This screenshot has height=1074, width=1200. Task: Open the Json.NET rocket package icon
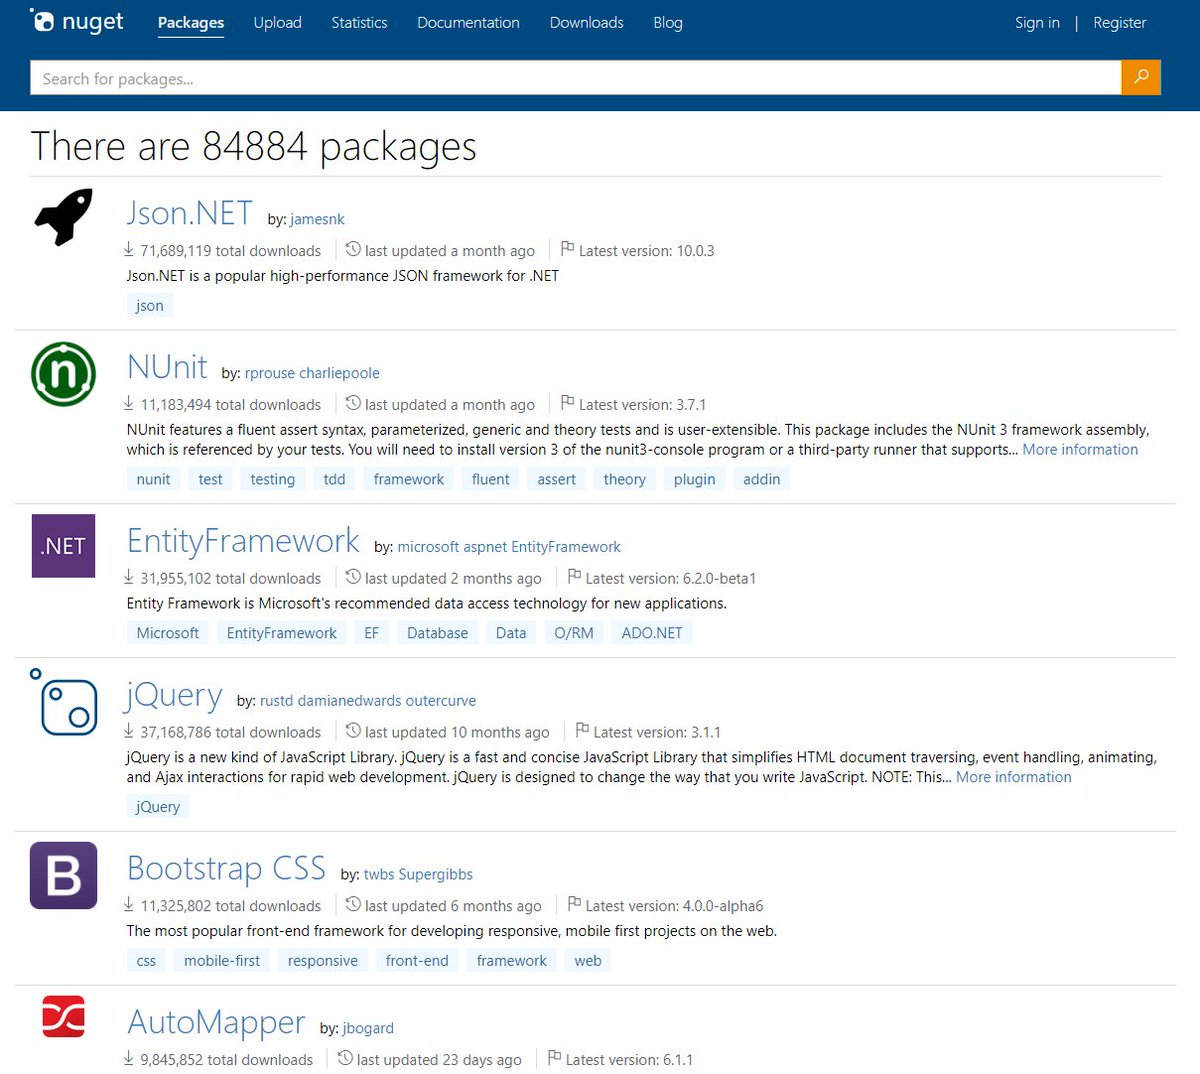[64, 217]
